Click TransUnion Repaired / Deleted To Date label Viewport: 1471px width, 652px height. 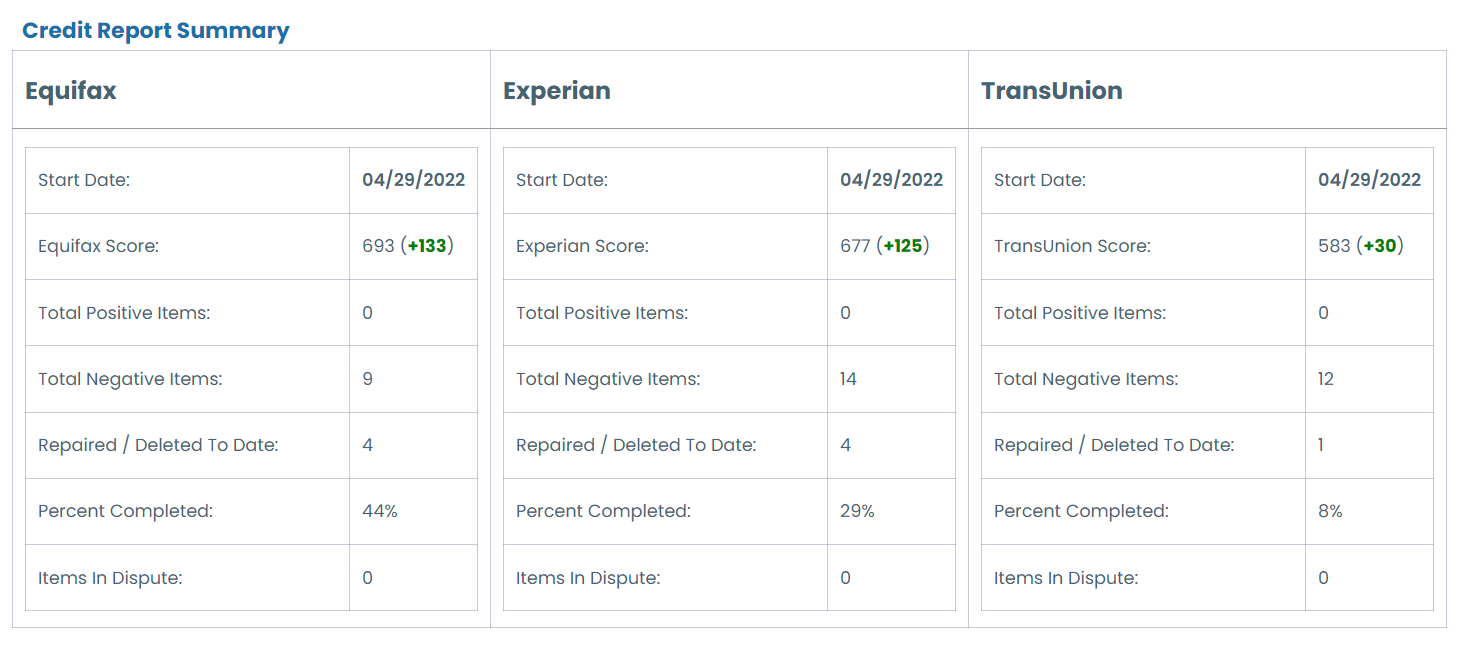1114,445
